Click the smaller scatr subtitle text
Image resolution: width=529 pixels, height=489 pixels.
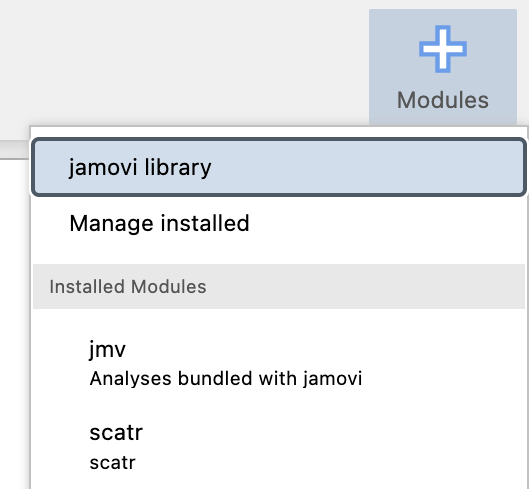tap(112, 463)
